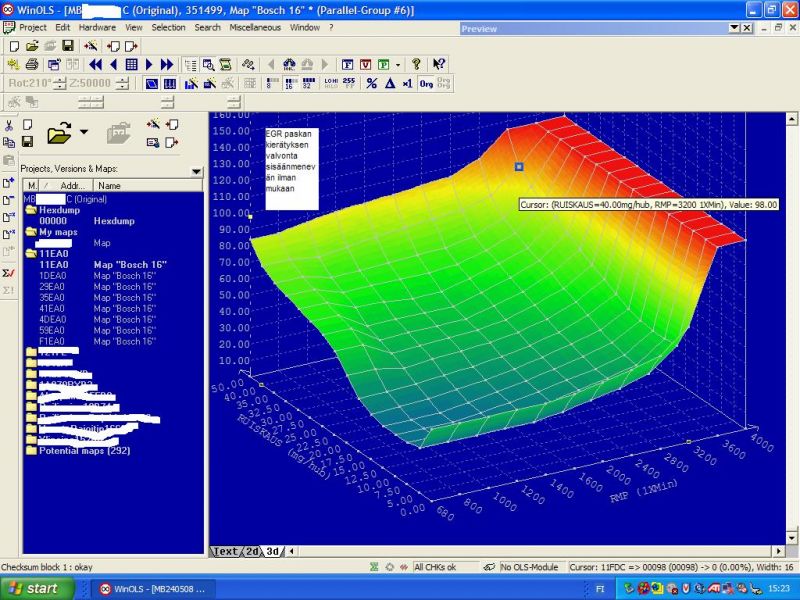The height and width of the screenshot is (600, 800).
Task: Click the blue F window icon
Action: pos(347,65)
